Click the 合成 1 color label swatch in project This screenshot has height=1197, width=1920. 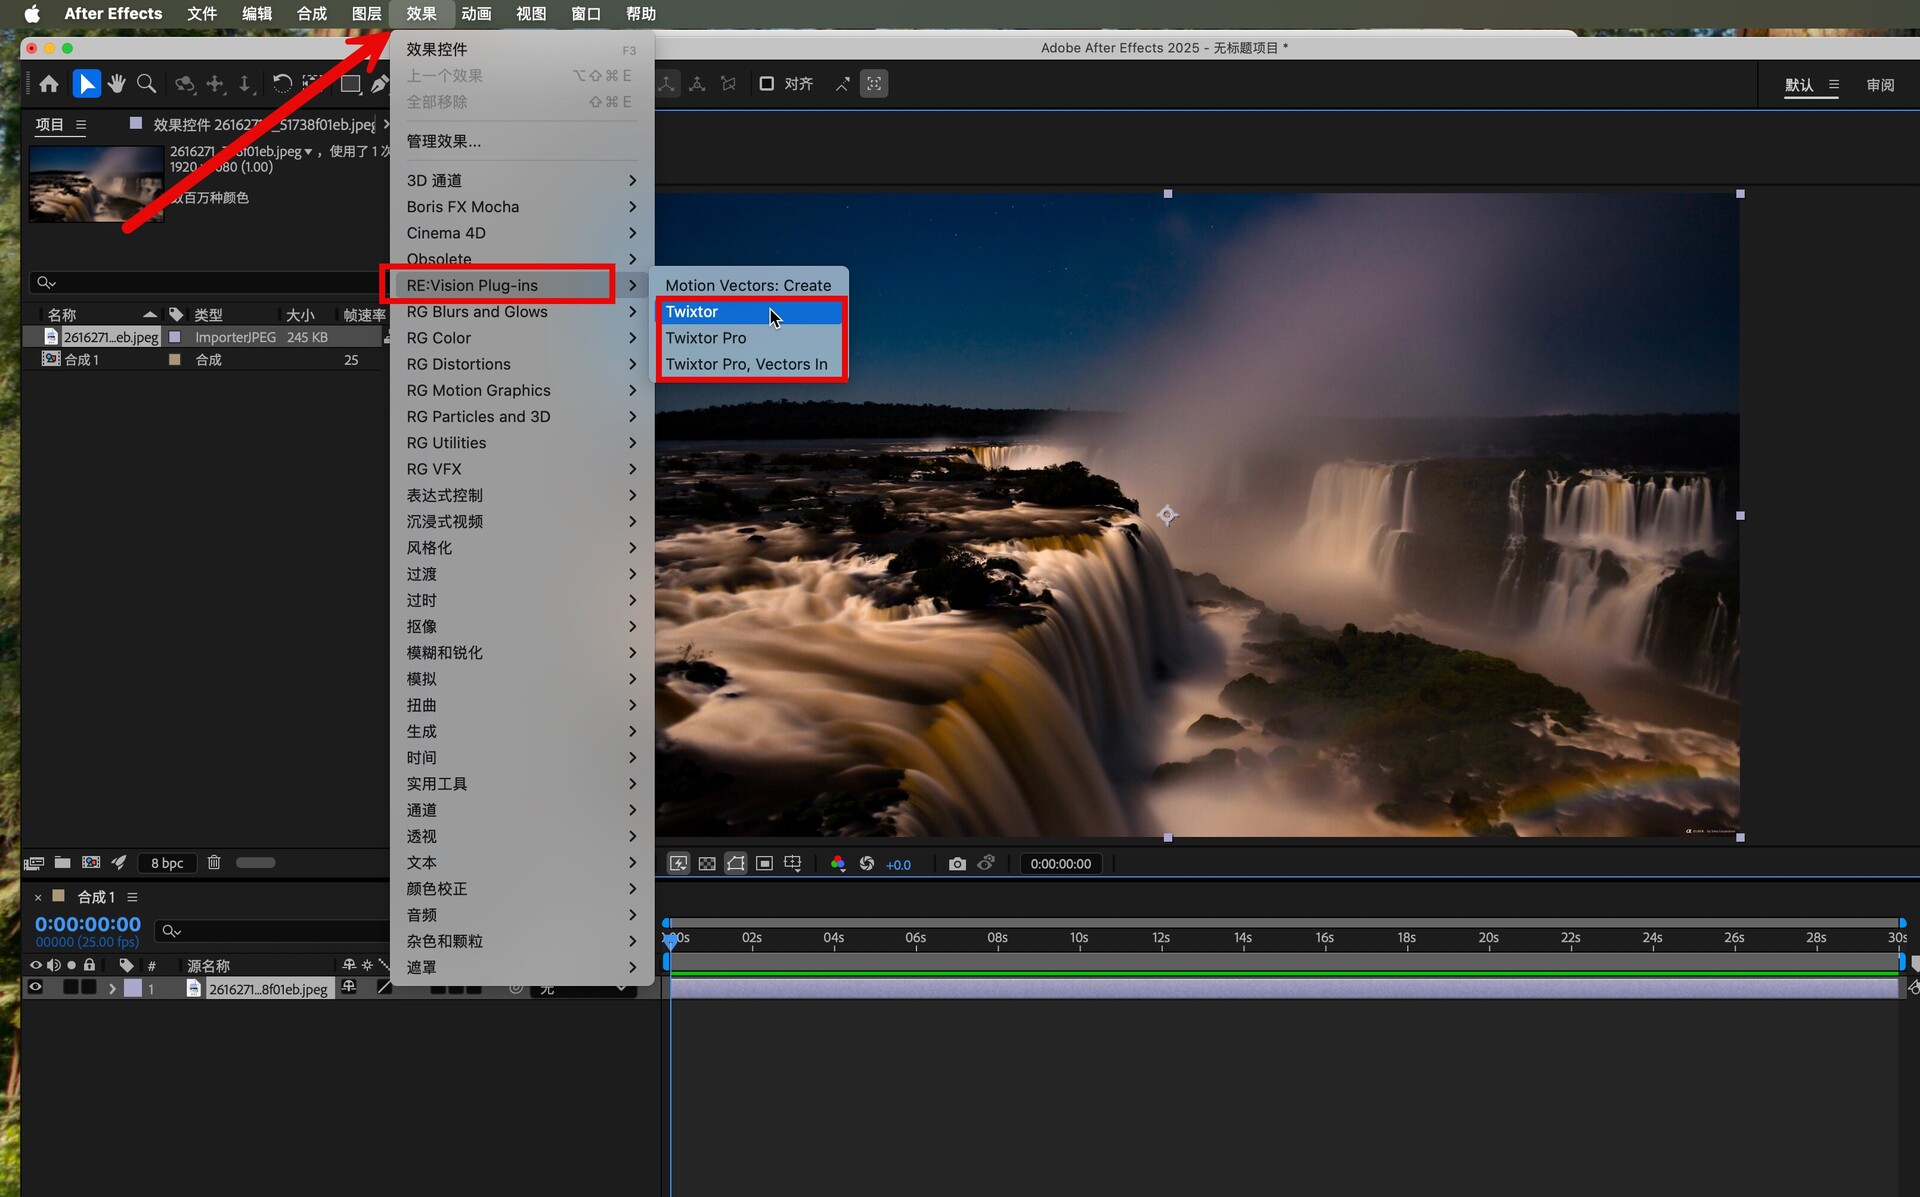[175, 360]
